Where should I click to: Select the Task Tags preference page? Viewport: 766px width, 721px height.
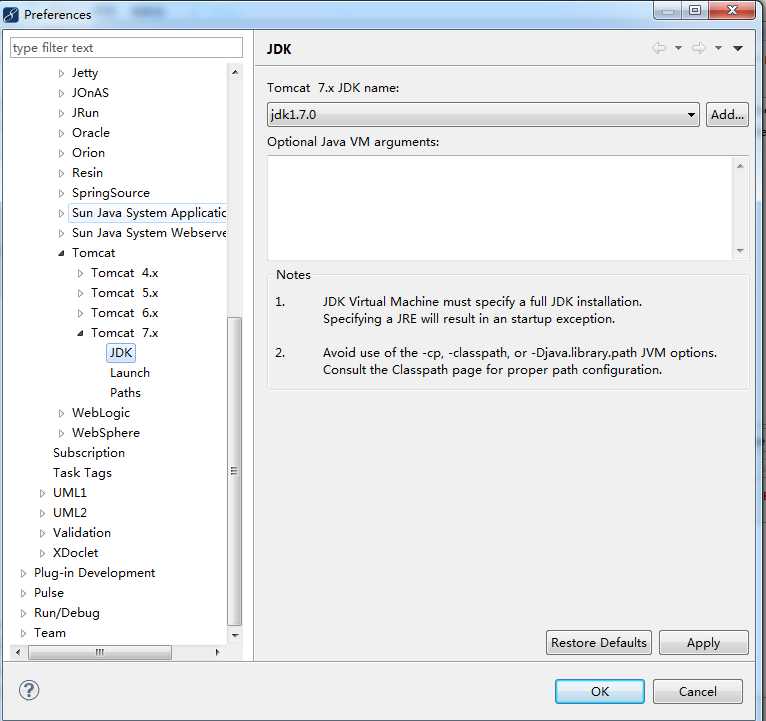(x=83, y=473)
